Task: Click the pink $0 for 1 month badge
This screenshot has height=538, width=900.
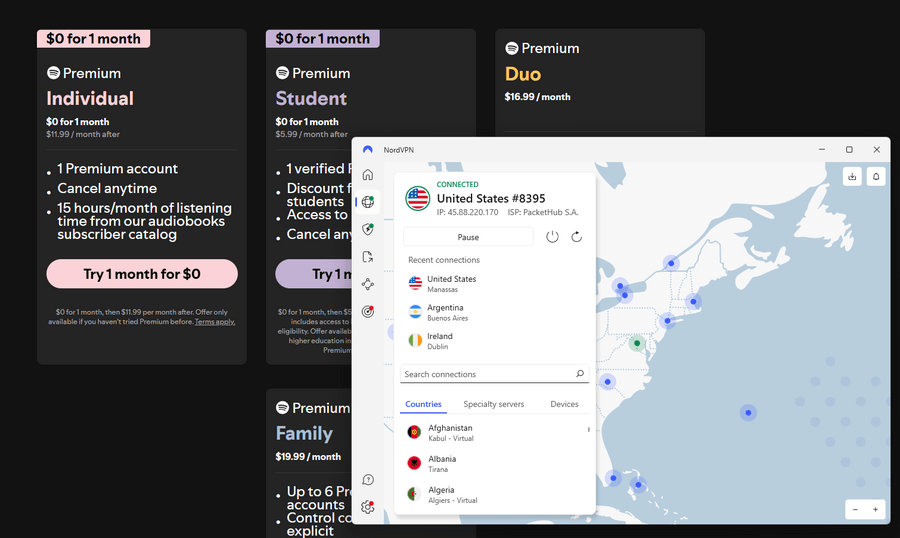Action: (x=94, y=38)
